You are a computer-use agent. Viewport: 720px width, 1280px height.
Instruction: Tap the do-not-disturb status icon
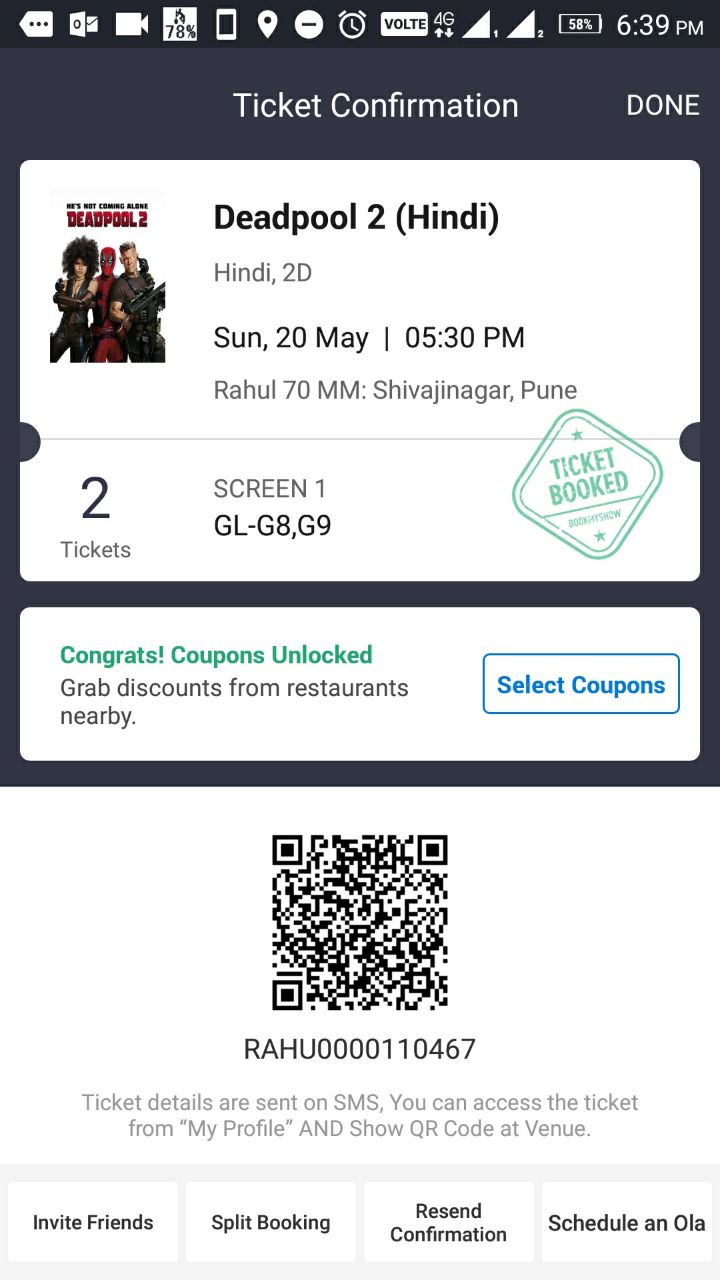click(309, 25)
